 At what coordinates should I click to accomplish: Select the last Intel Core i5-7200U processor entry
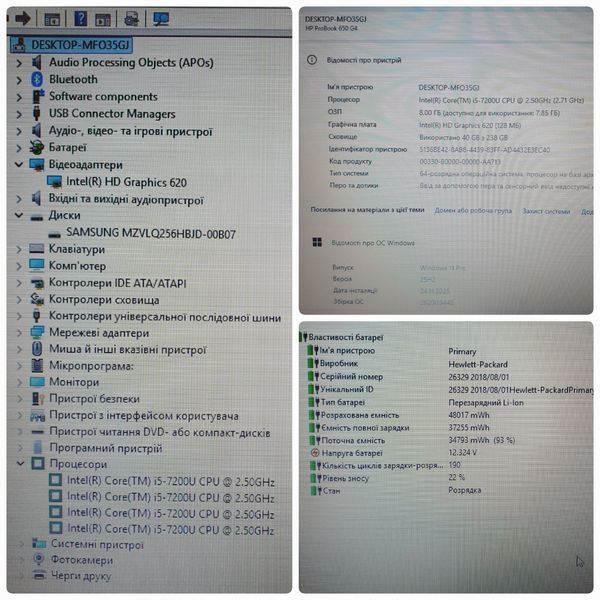click(171, 530)
